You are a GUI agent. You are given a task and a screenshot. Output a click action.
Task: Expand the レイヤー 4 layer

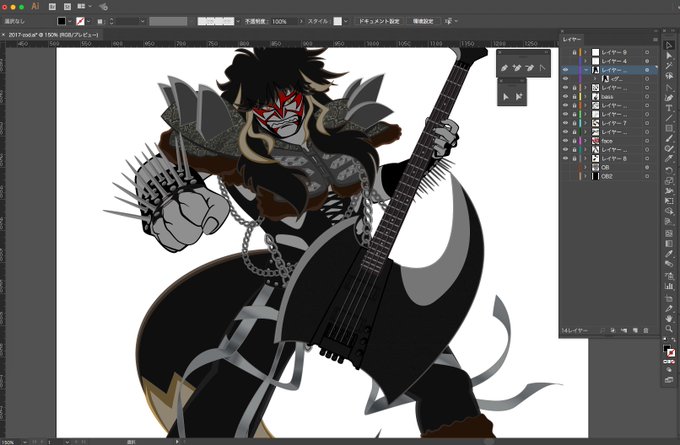(x=585, y=61)
